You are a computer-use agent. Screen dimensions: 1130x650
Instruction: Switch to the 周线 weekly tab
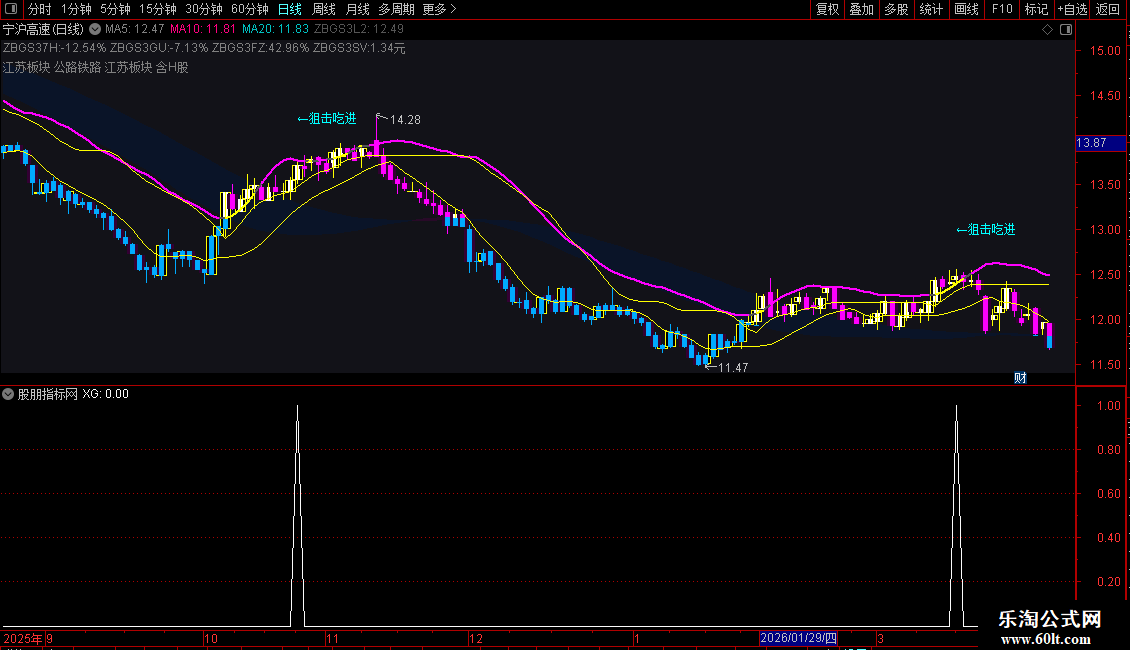(x=324, y=9)
